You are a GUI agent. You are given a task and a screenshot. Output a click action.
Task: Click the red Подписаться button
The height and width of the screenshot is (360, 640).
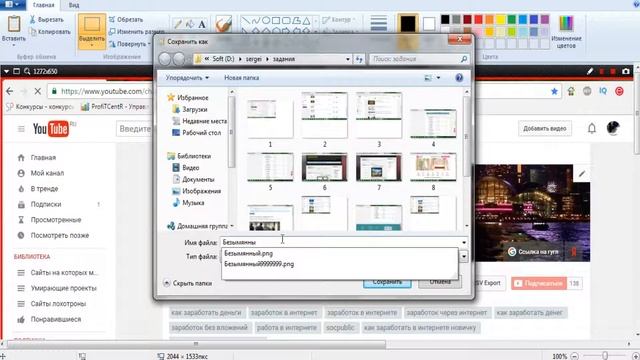click(x=539, y=283)
